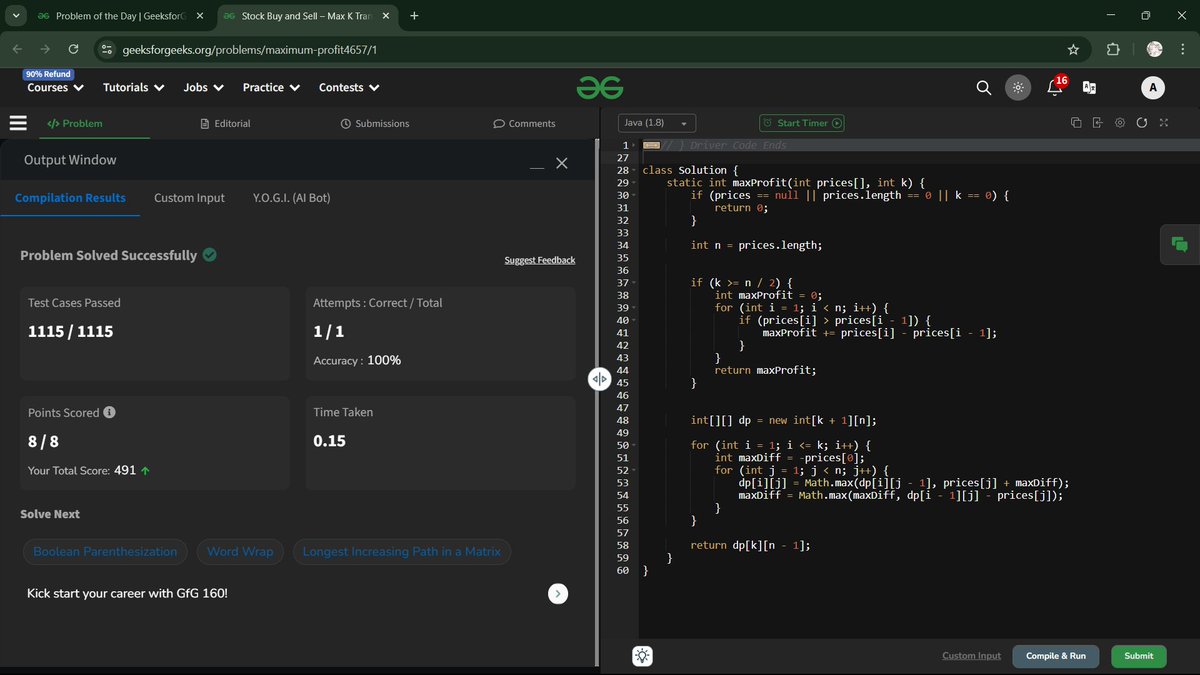Collapse the for loop fold at line 50
The image size is (1200, 675).
coord(633,445)
